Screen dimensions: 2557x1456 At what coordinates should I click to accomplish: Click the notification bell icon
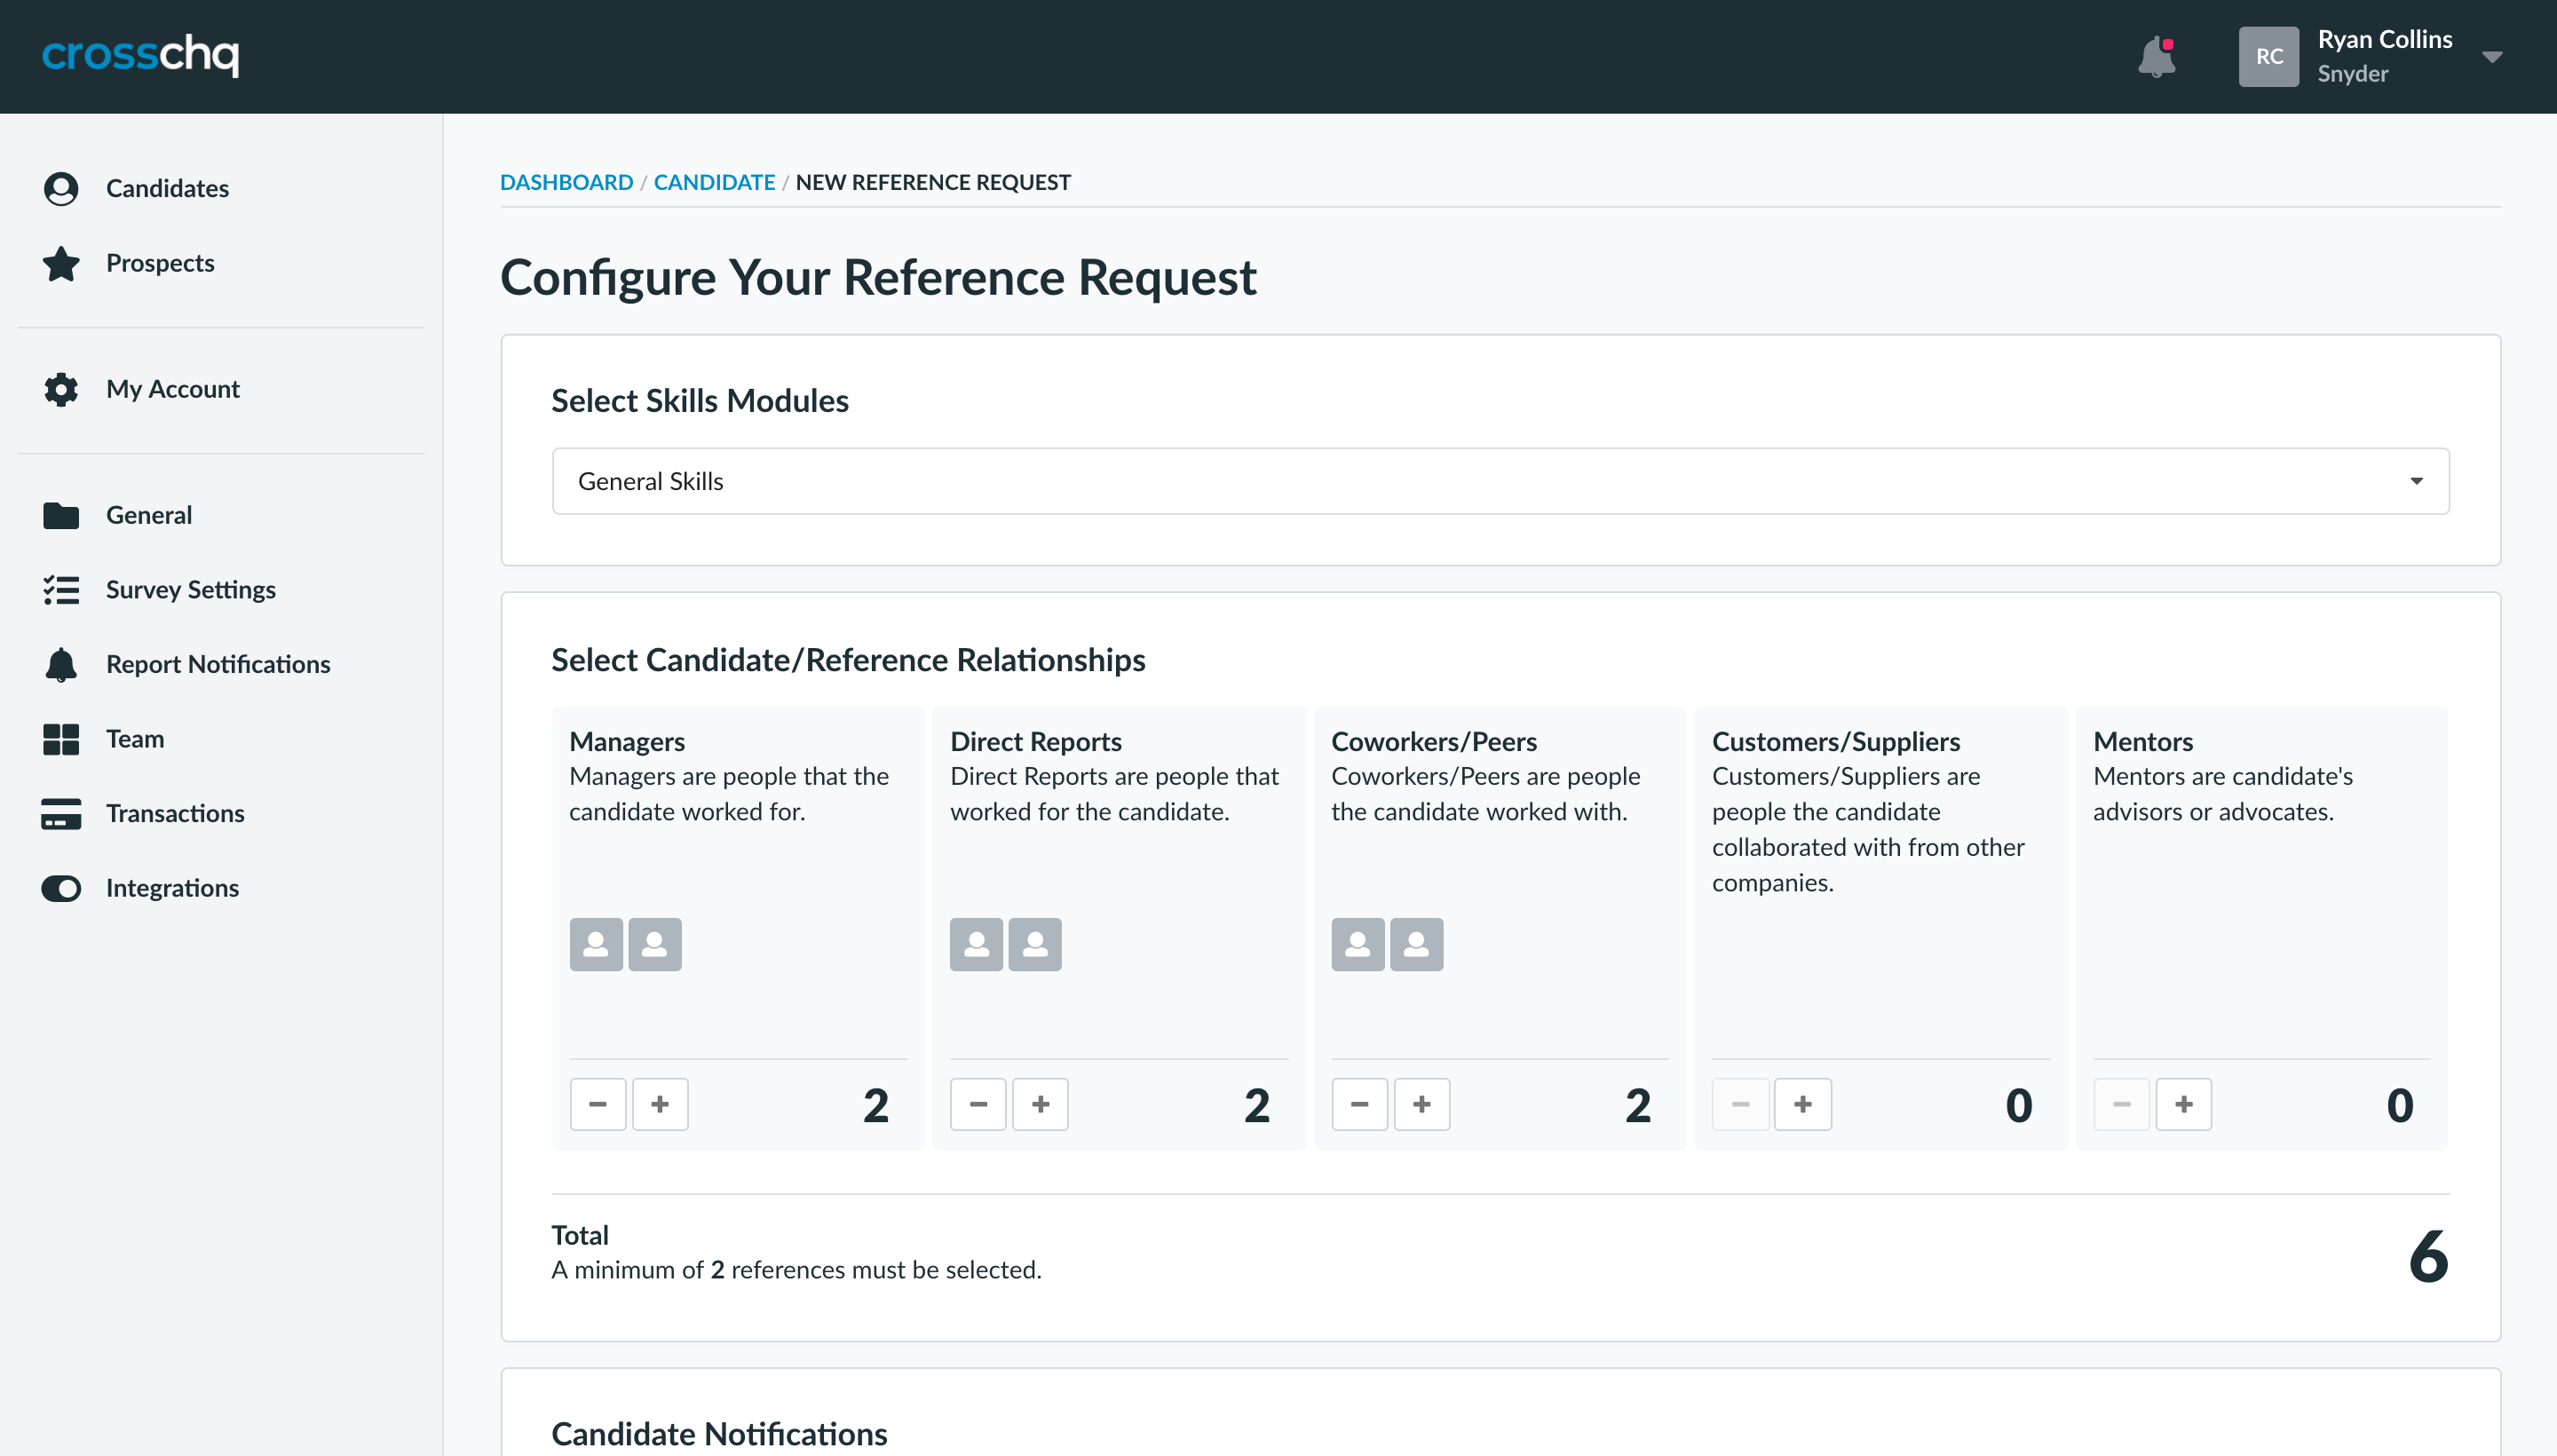click(2156, 57)
